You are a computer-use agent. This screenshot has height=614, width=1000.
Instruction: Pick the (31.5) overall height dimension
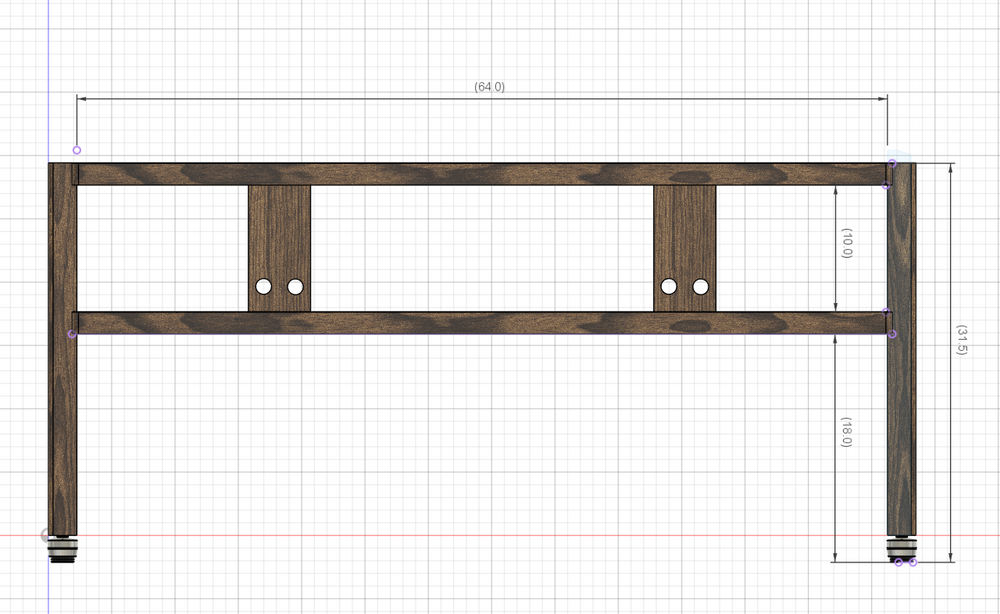coord(961,340)
